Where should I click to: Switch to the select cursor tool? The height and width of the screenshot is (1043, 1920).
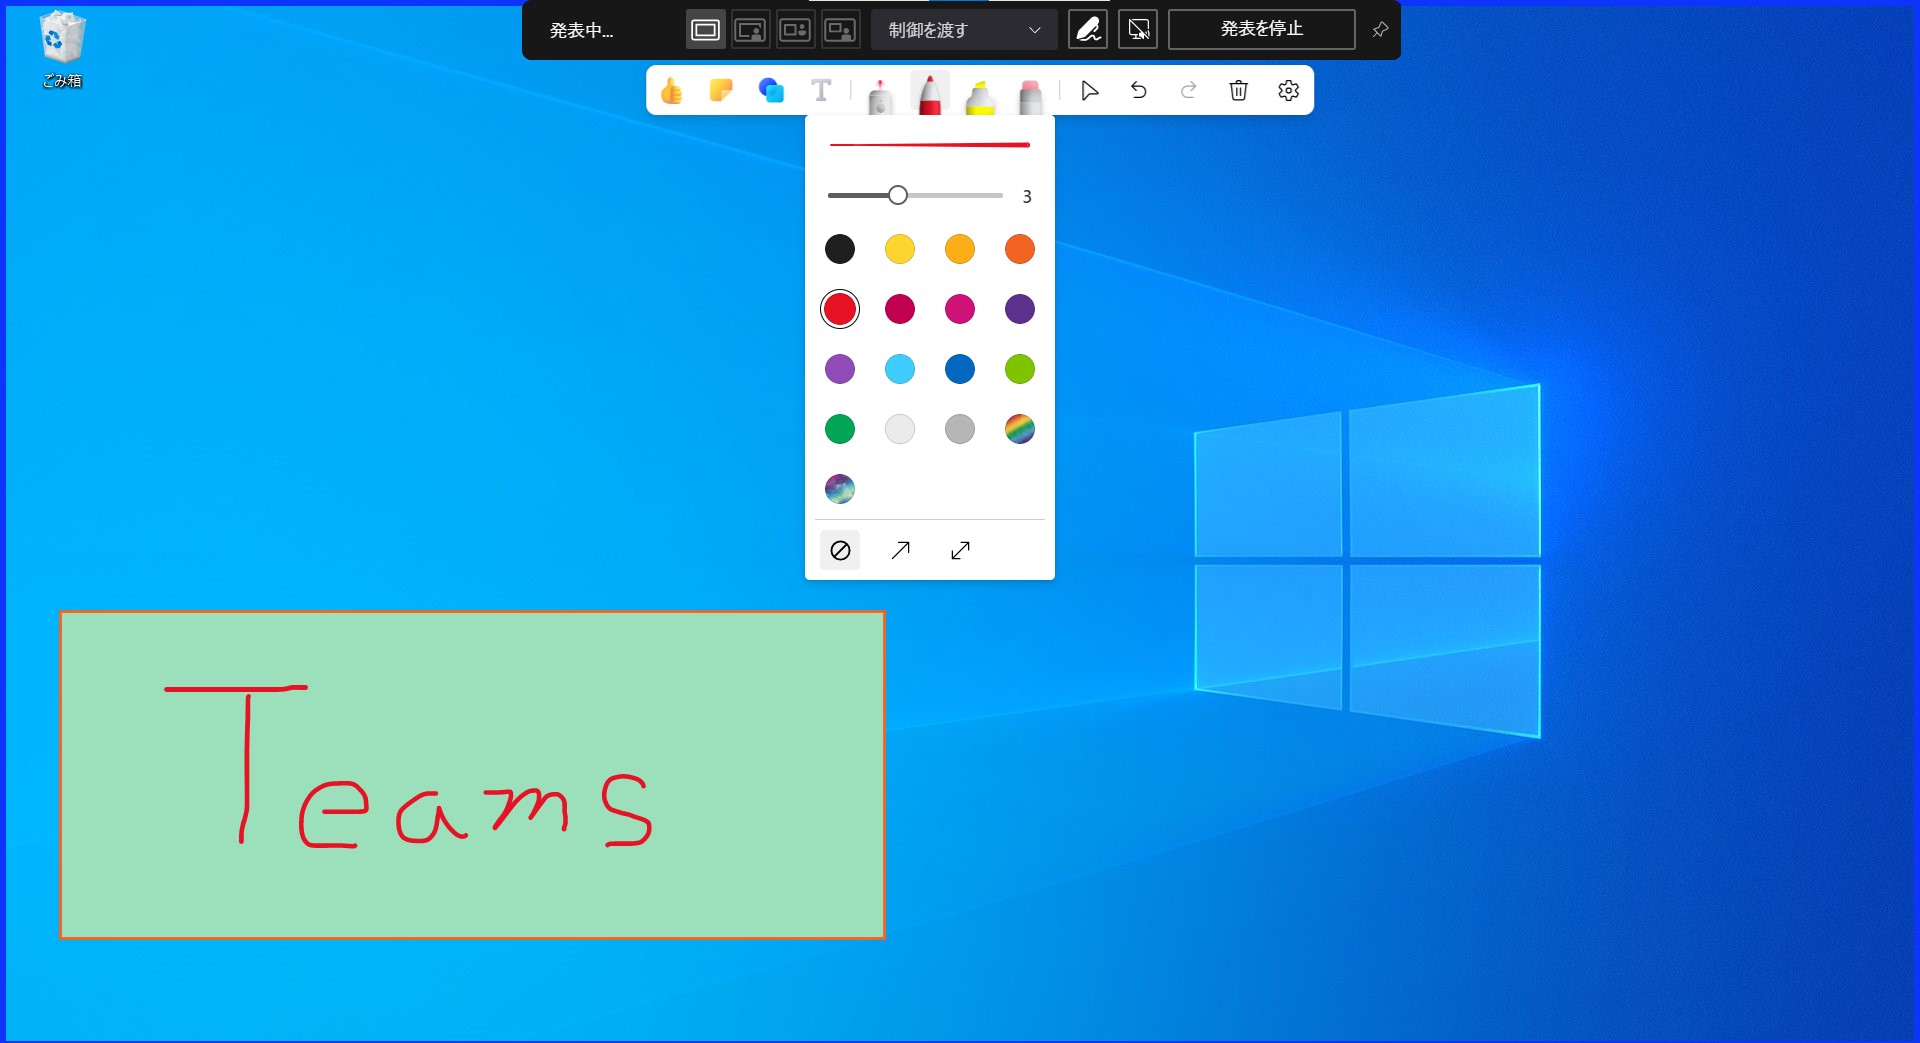point(1089,91)
